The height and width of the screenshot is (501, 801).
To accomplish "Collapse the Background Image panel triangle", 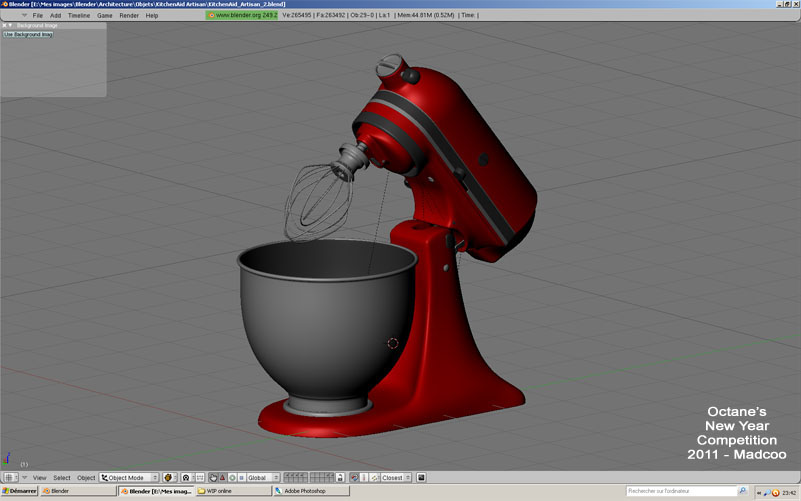I will 10,25.
